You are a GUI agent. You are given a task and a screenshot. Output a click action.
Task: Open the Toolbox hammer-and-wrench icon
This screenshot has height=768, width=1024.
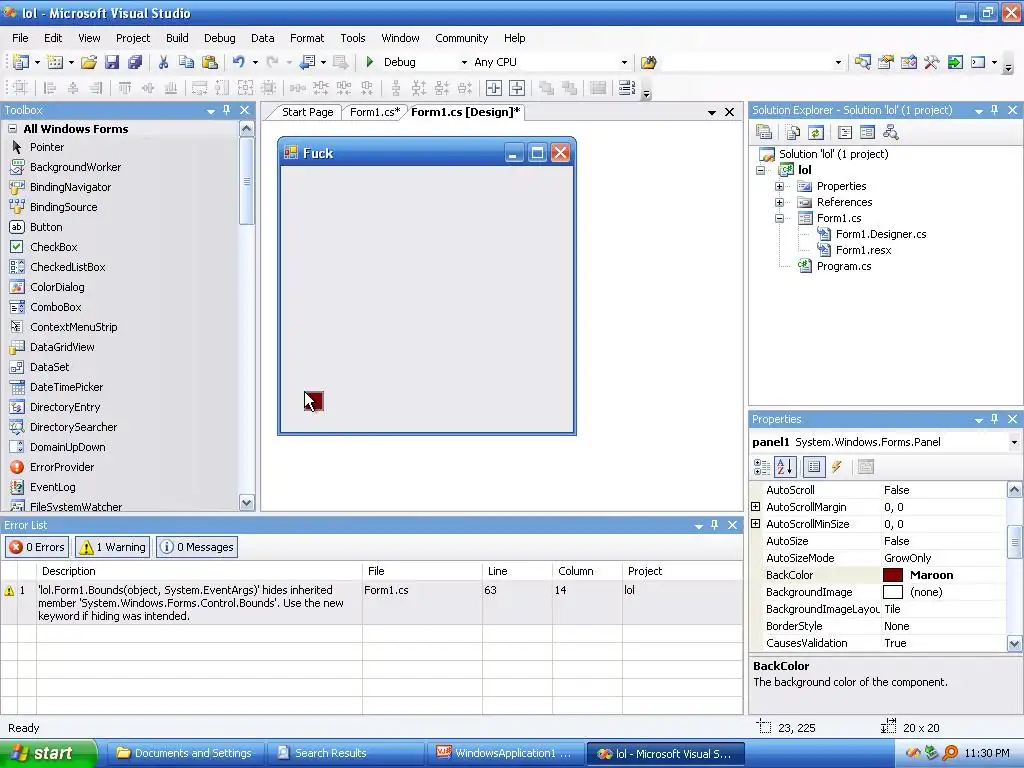pos(931,62)
